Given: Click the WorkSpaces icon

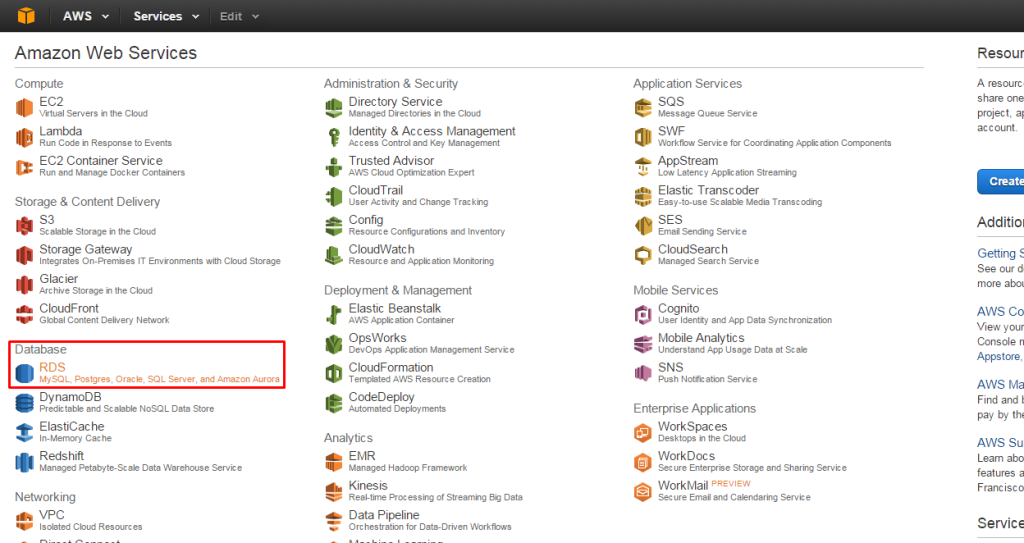Looking at the screenshot, I should coord(643,433).
